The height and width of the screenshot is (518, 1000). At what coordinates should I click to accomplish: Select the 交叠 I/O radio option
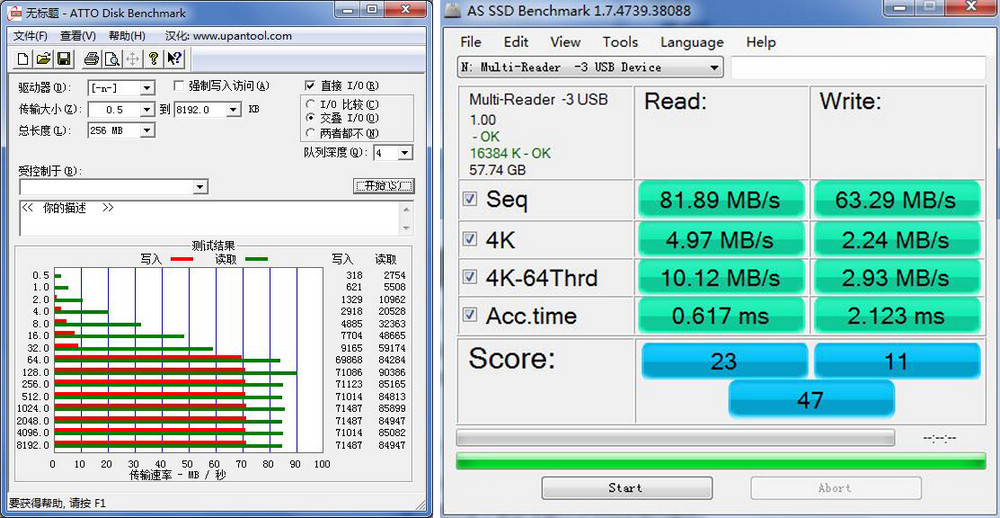coord(311,118)
